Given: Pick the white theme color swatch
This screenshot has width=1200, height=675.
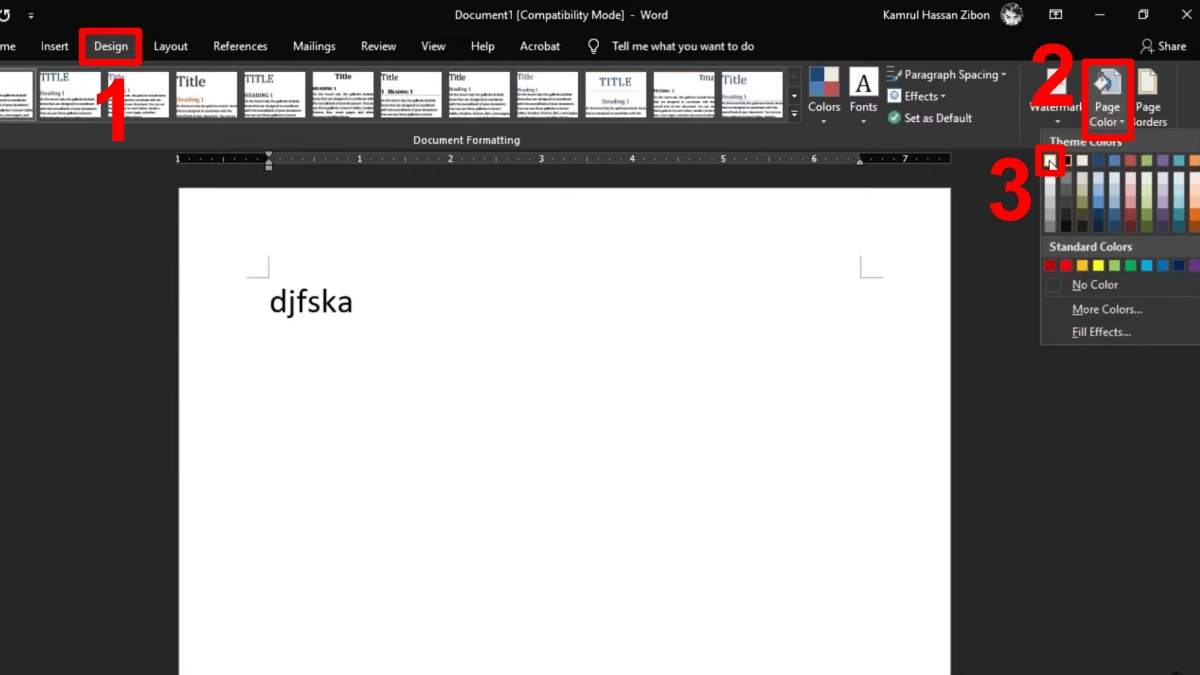Looking at the screenshot, I should (1050, 160).
